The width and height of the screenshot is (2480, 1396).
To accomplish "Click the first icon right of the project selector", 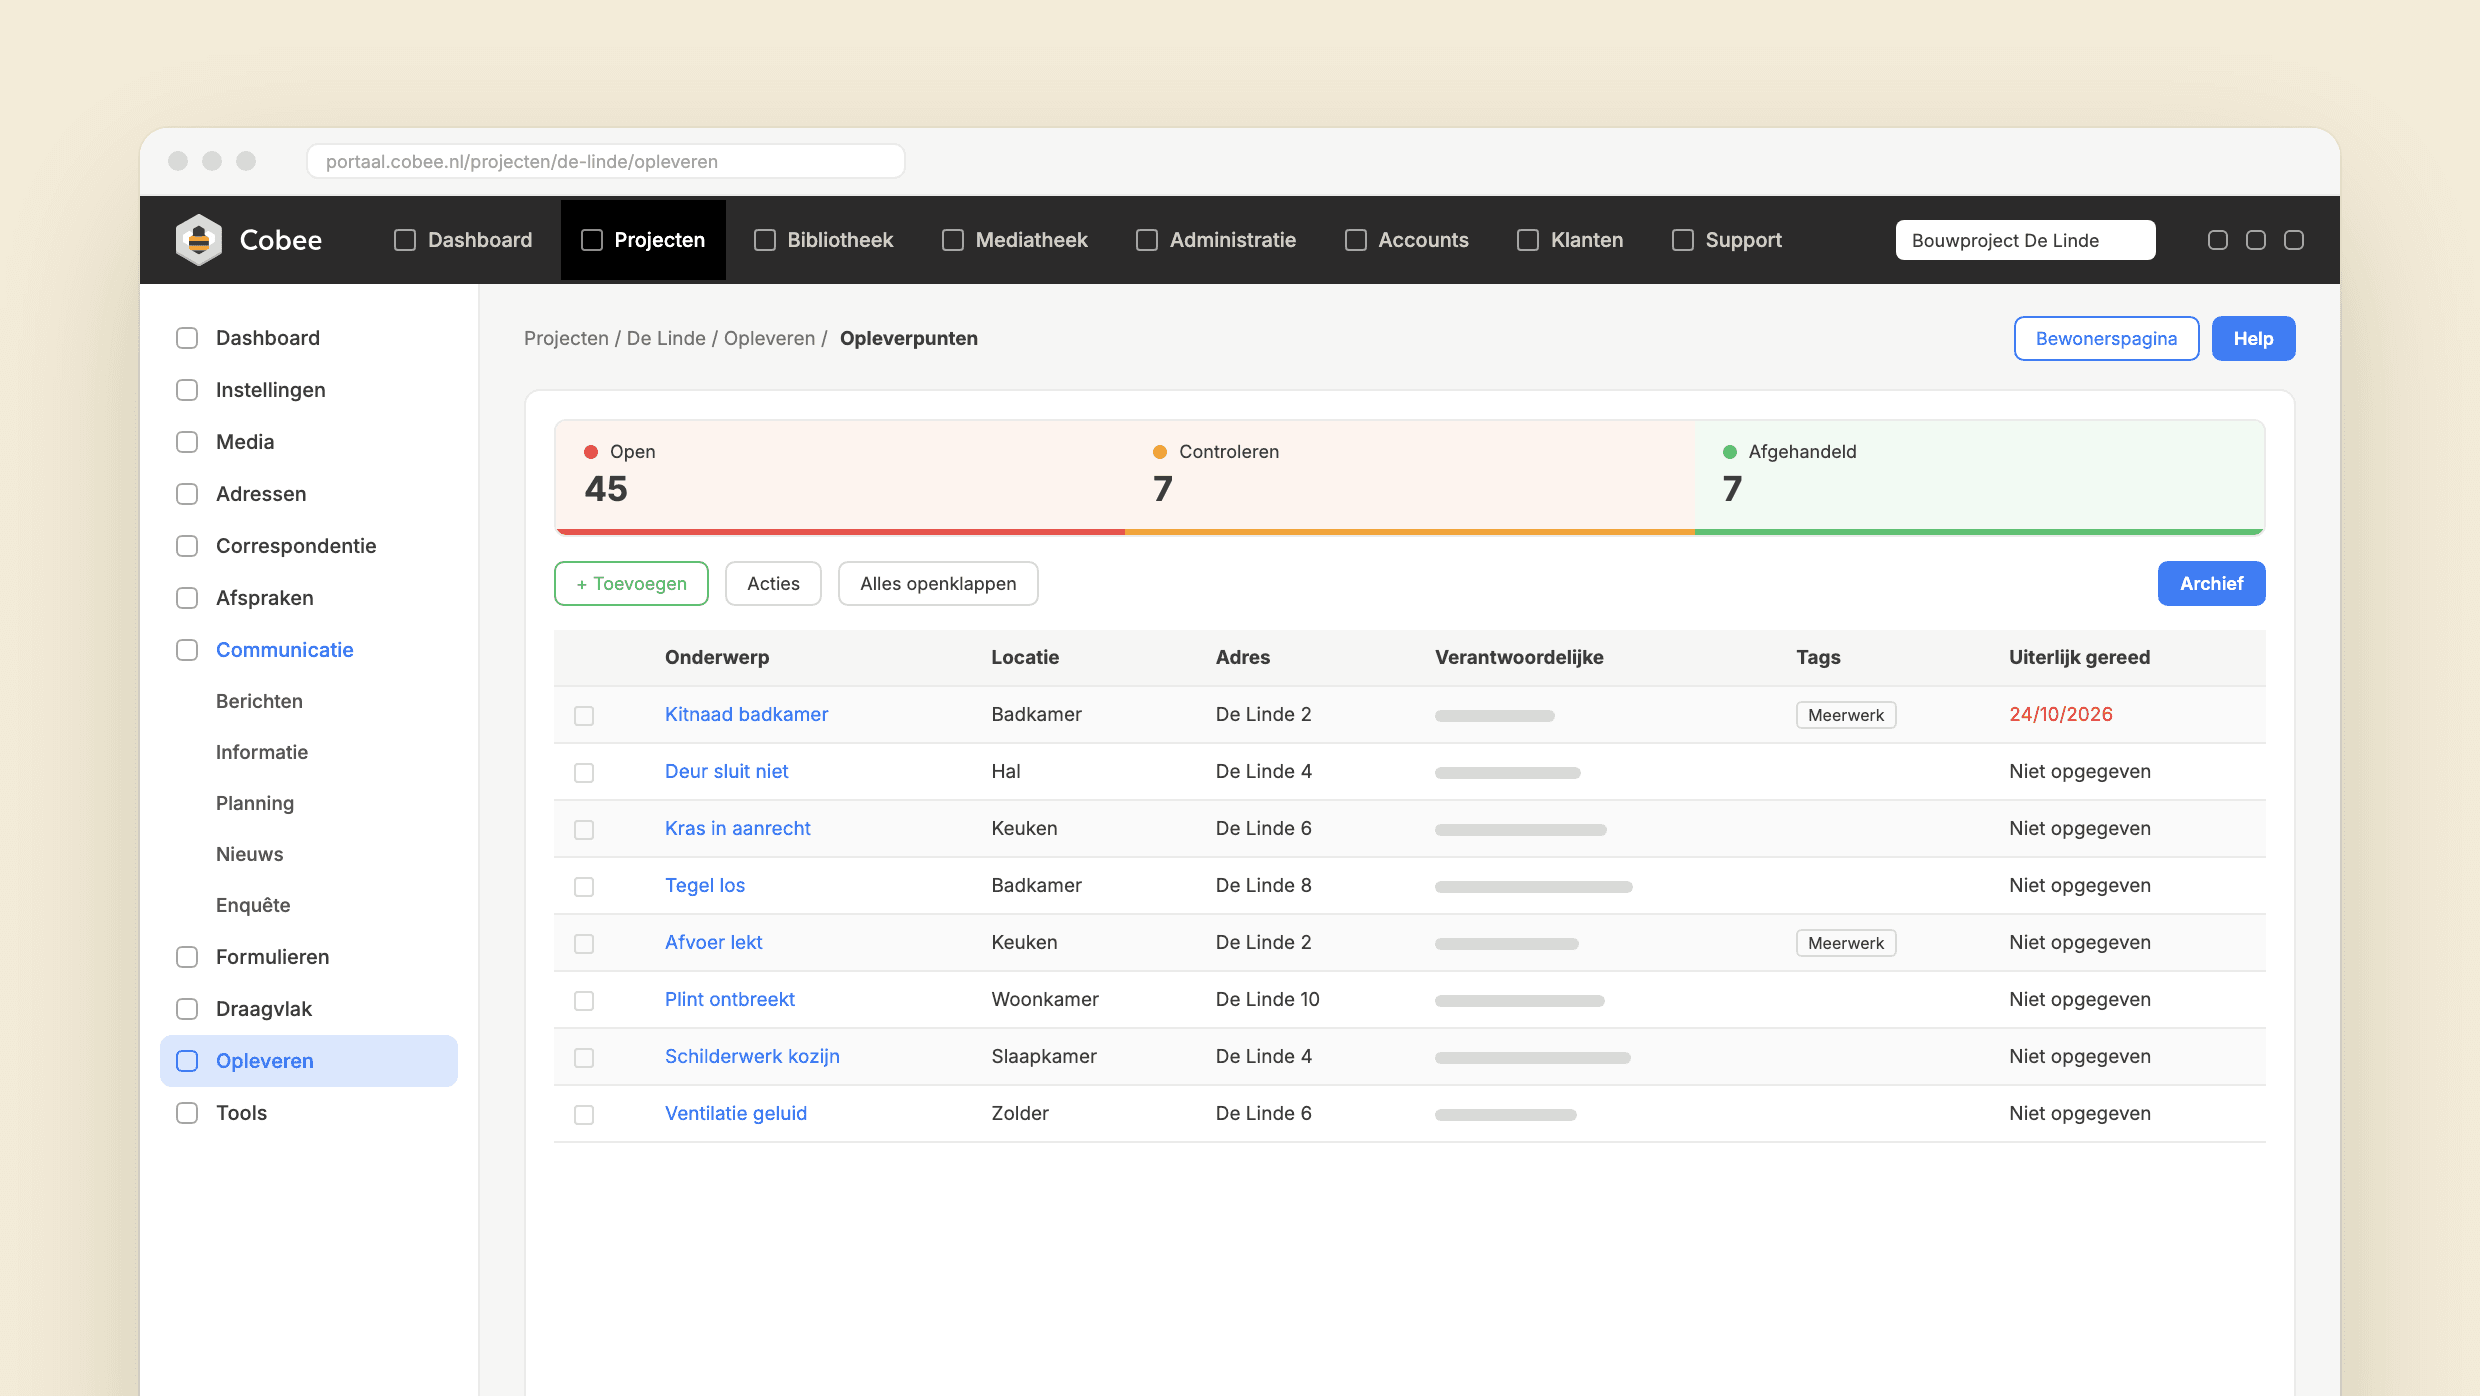I will [2218, 240].
